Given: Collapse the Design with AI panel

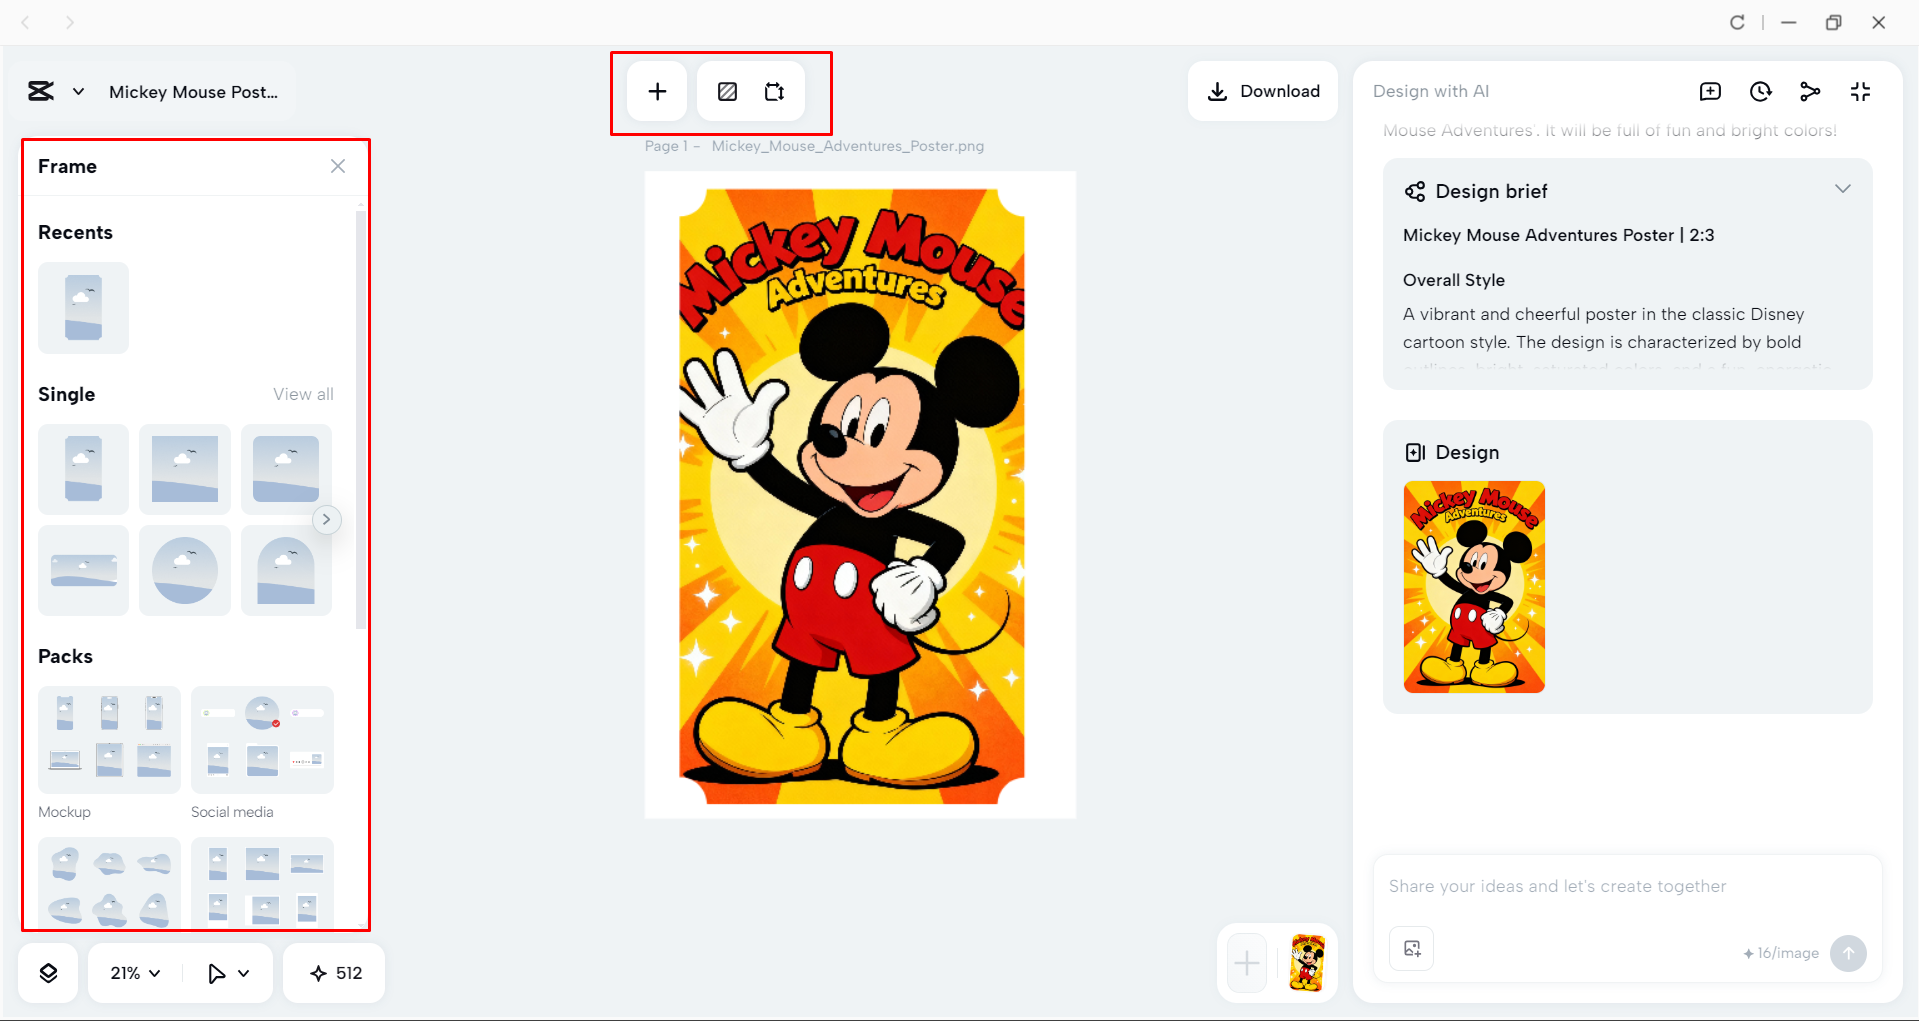Looking at the screenshot, I should [1860, 92].
